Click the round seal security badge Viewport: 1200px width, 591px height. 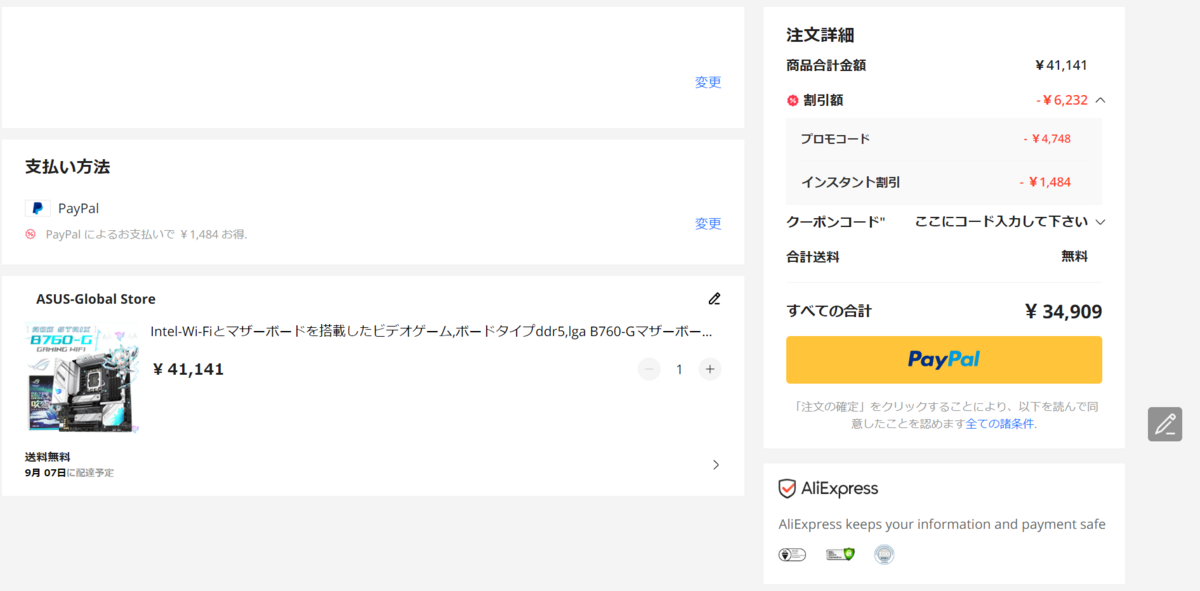[884, 554]
